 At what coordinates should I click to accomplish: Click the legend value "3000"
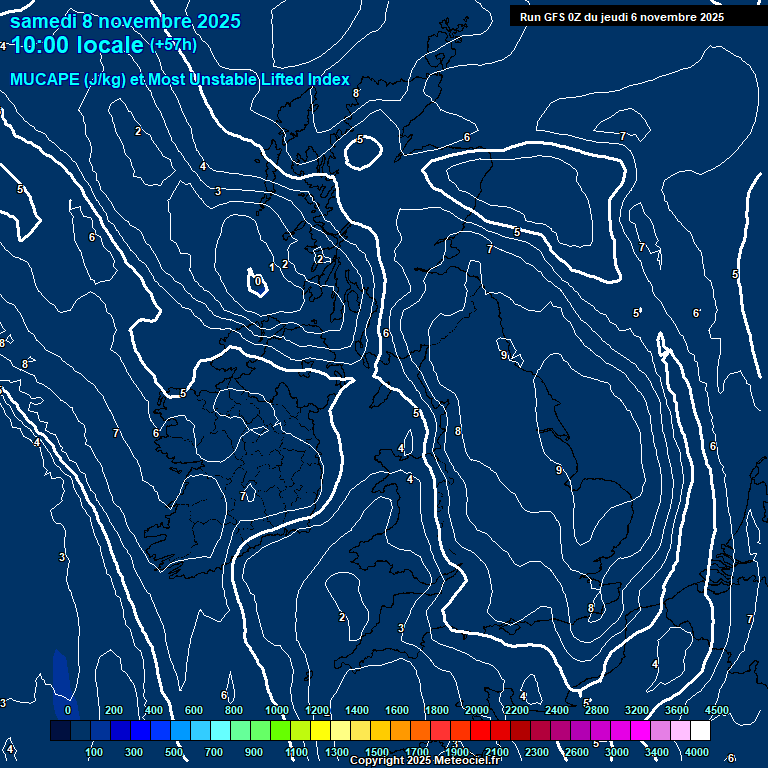[x=617, y=752]
